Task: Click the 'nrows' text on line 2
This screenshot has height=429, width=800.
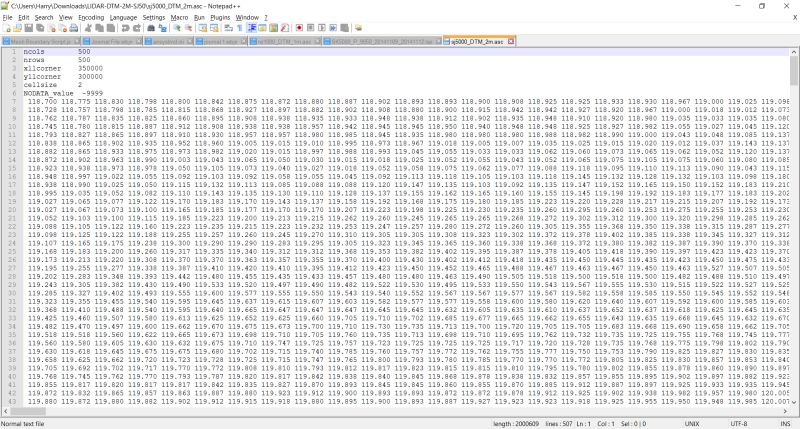Action: (x=34, y=60)
